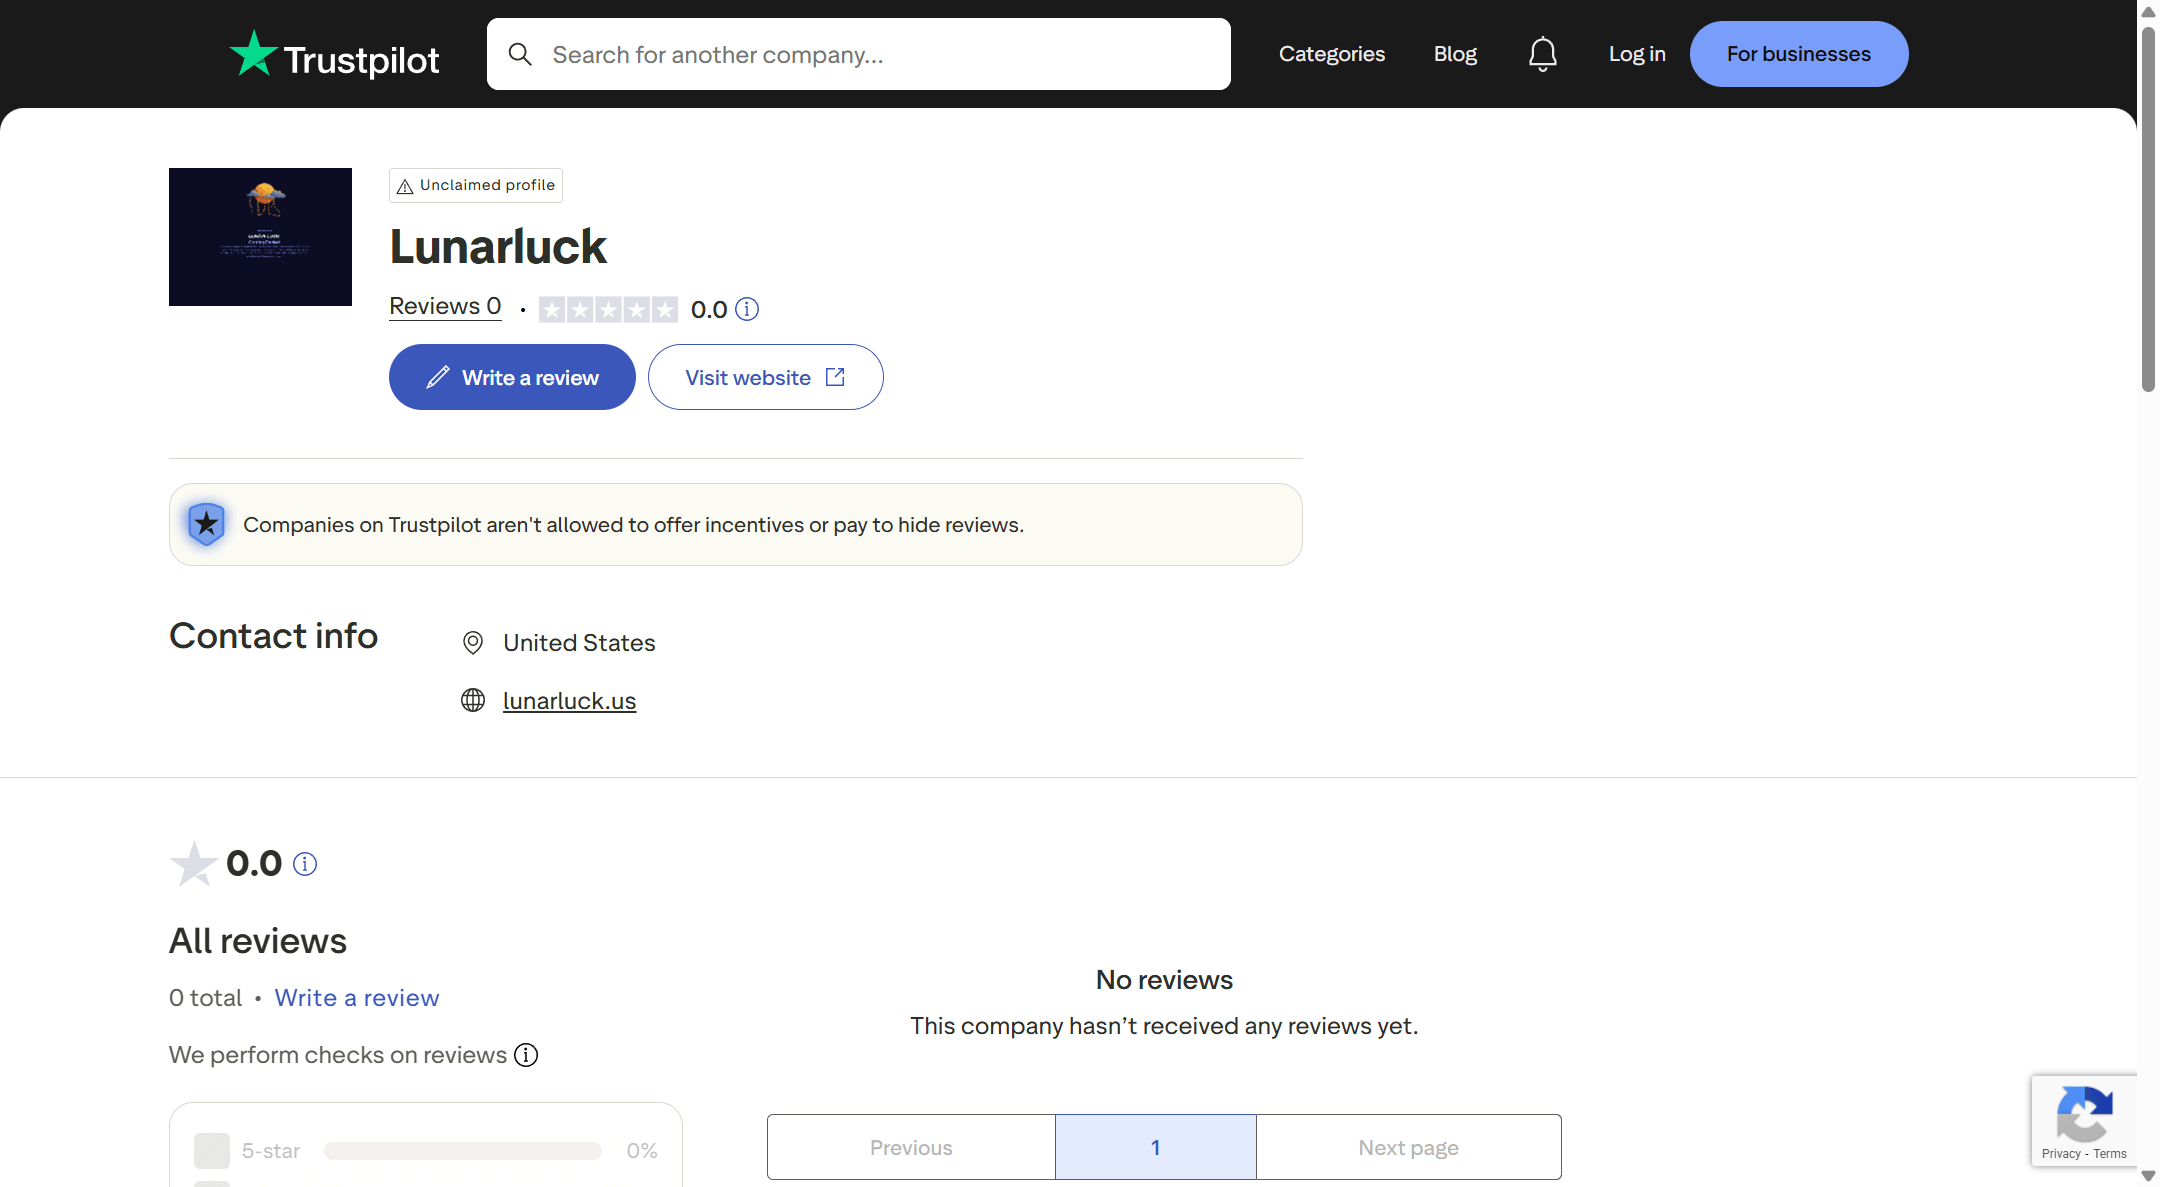Open the lunarluck.us website link
Image resolution: width=2160 pixels, height=1187 pixels.
[569, 701]
